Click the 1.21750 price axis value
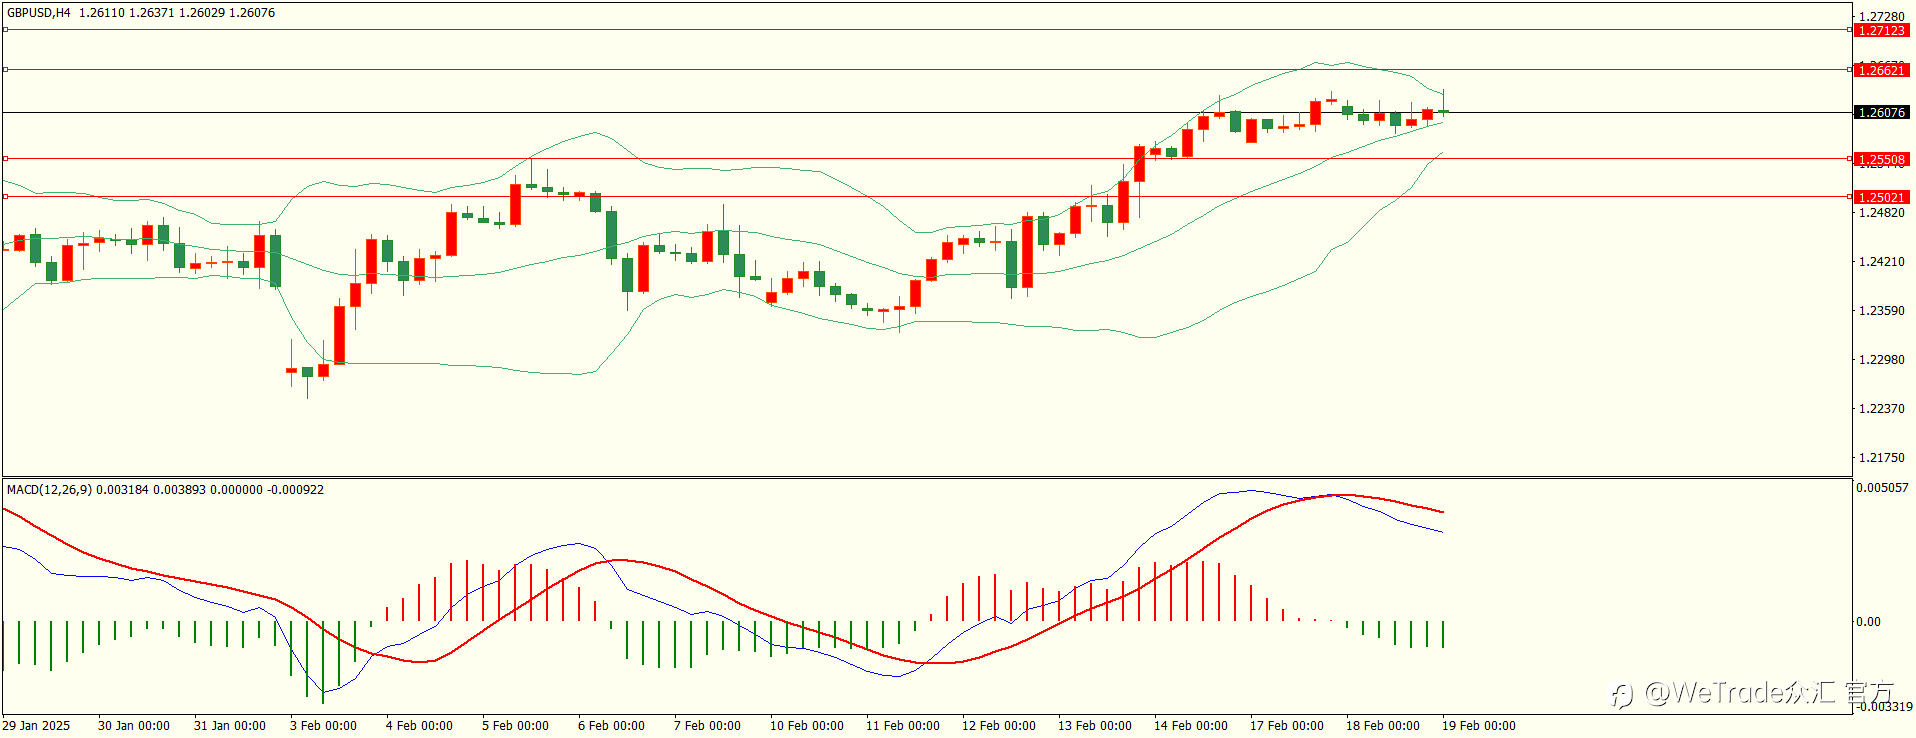This screenshot has width=1916, height=738. click(1881, 458)
